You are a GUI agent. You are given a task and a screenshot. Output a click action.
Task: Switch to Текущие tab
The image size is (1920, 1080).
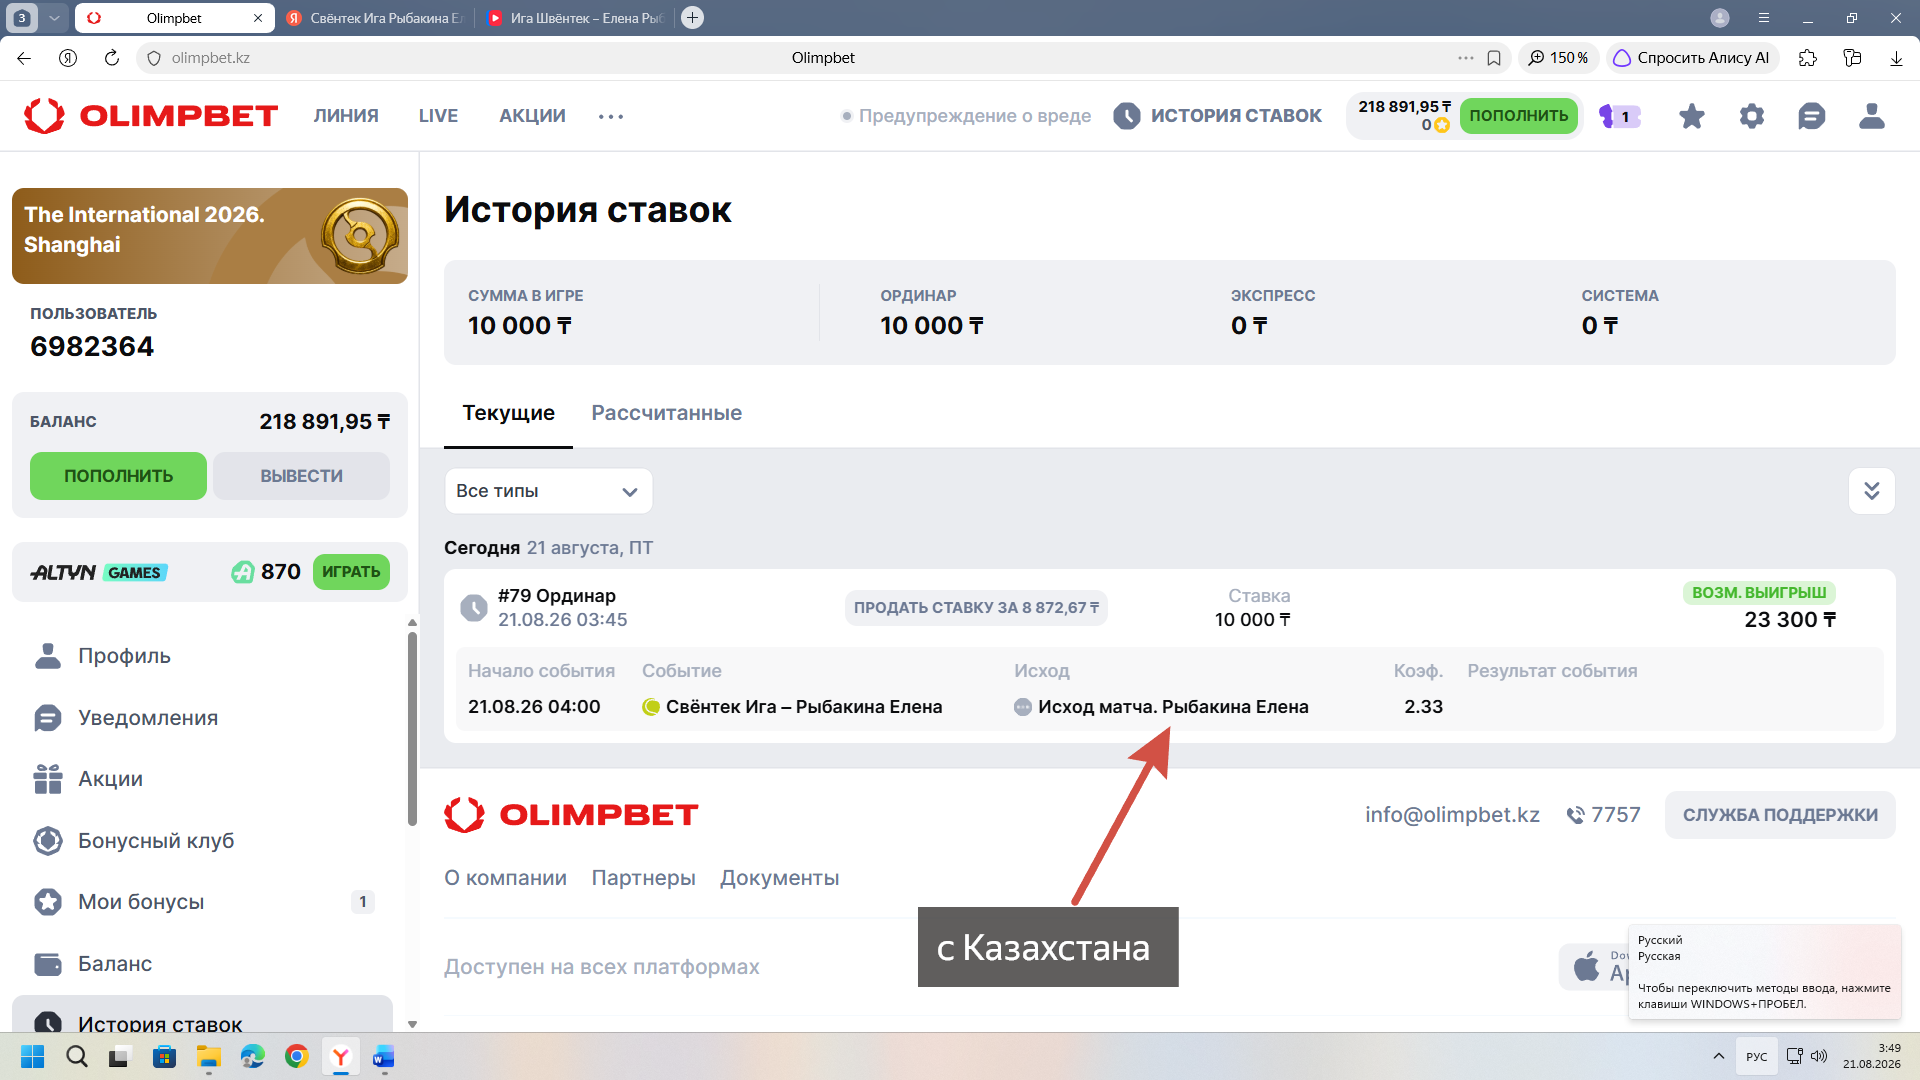pos(508,413)
